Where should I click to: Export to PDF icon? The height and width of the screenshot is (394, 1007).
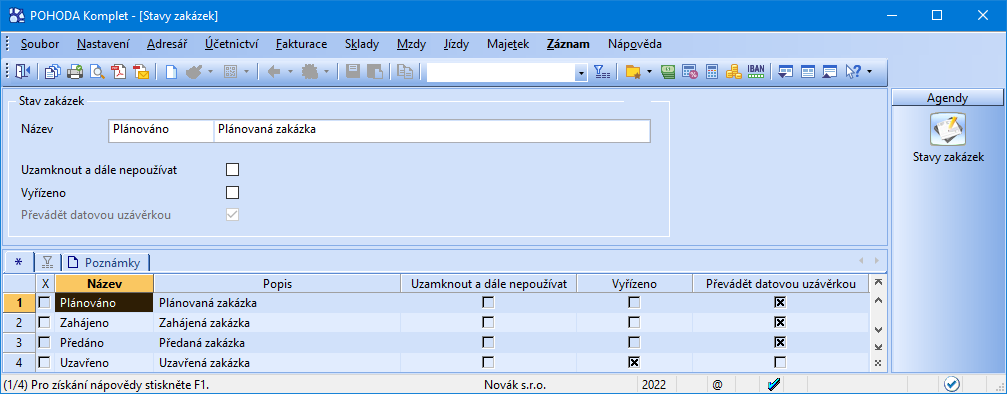point(119,72)
